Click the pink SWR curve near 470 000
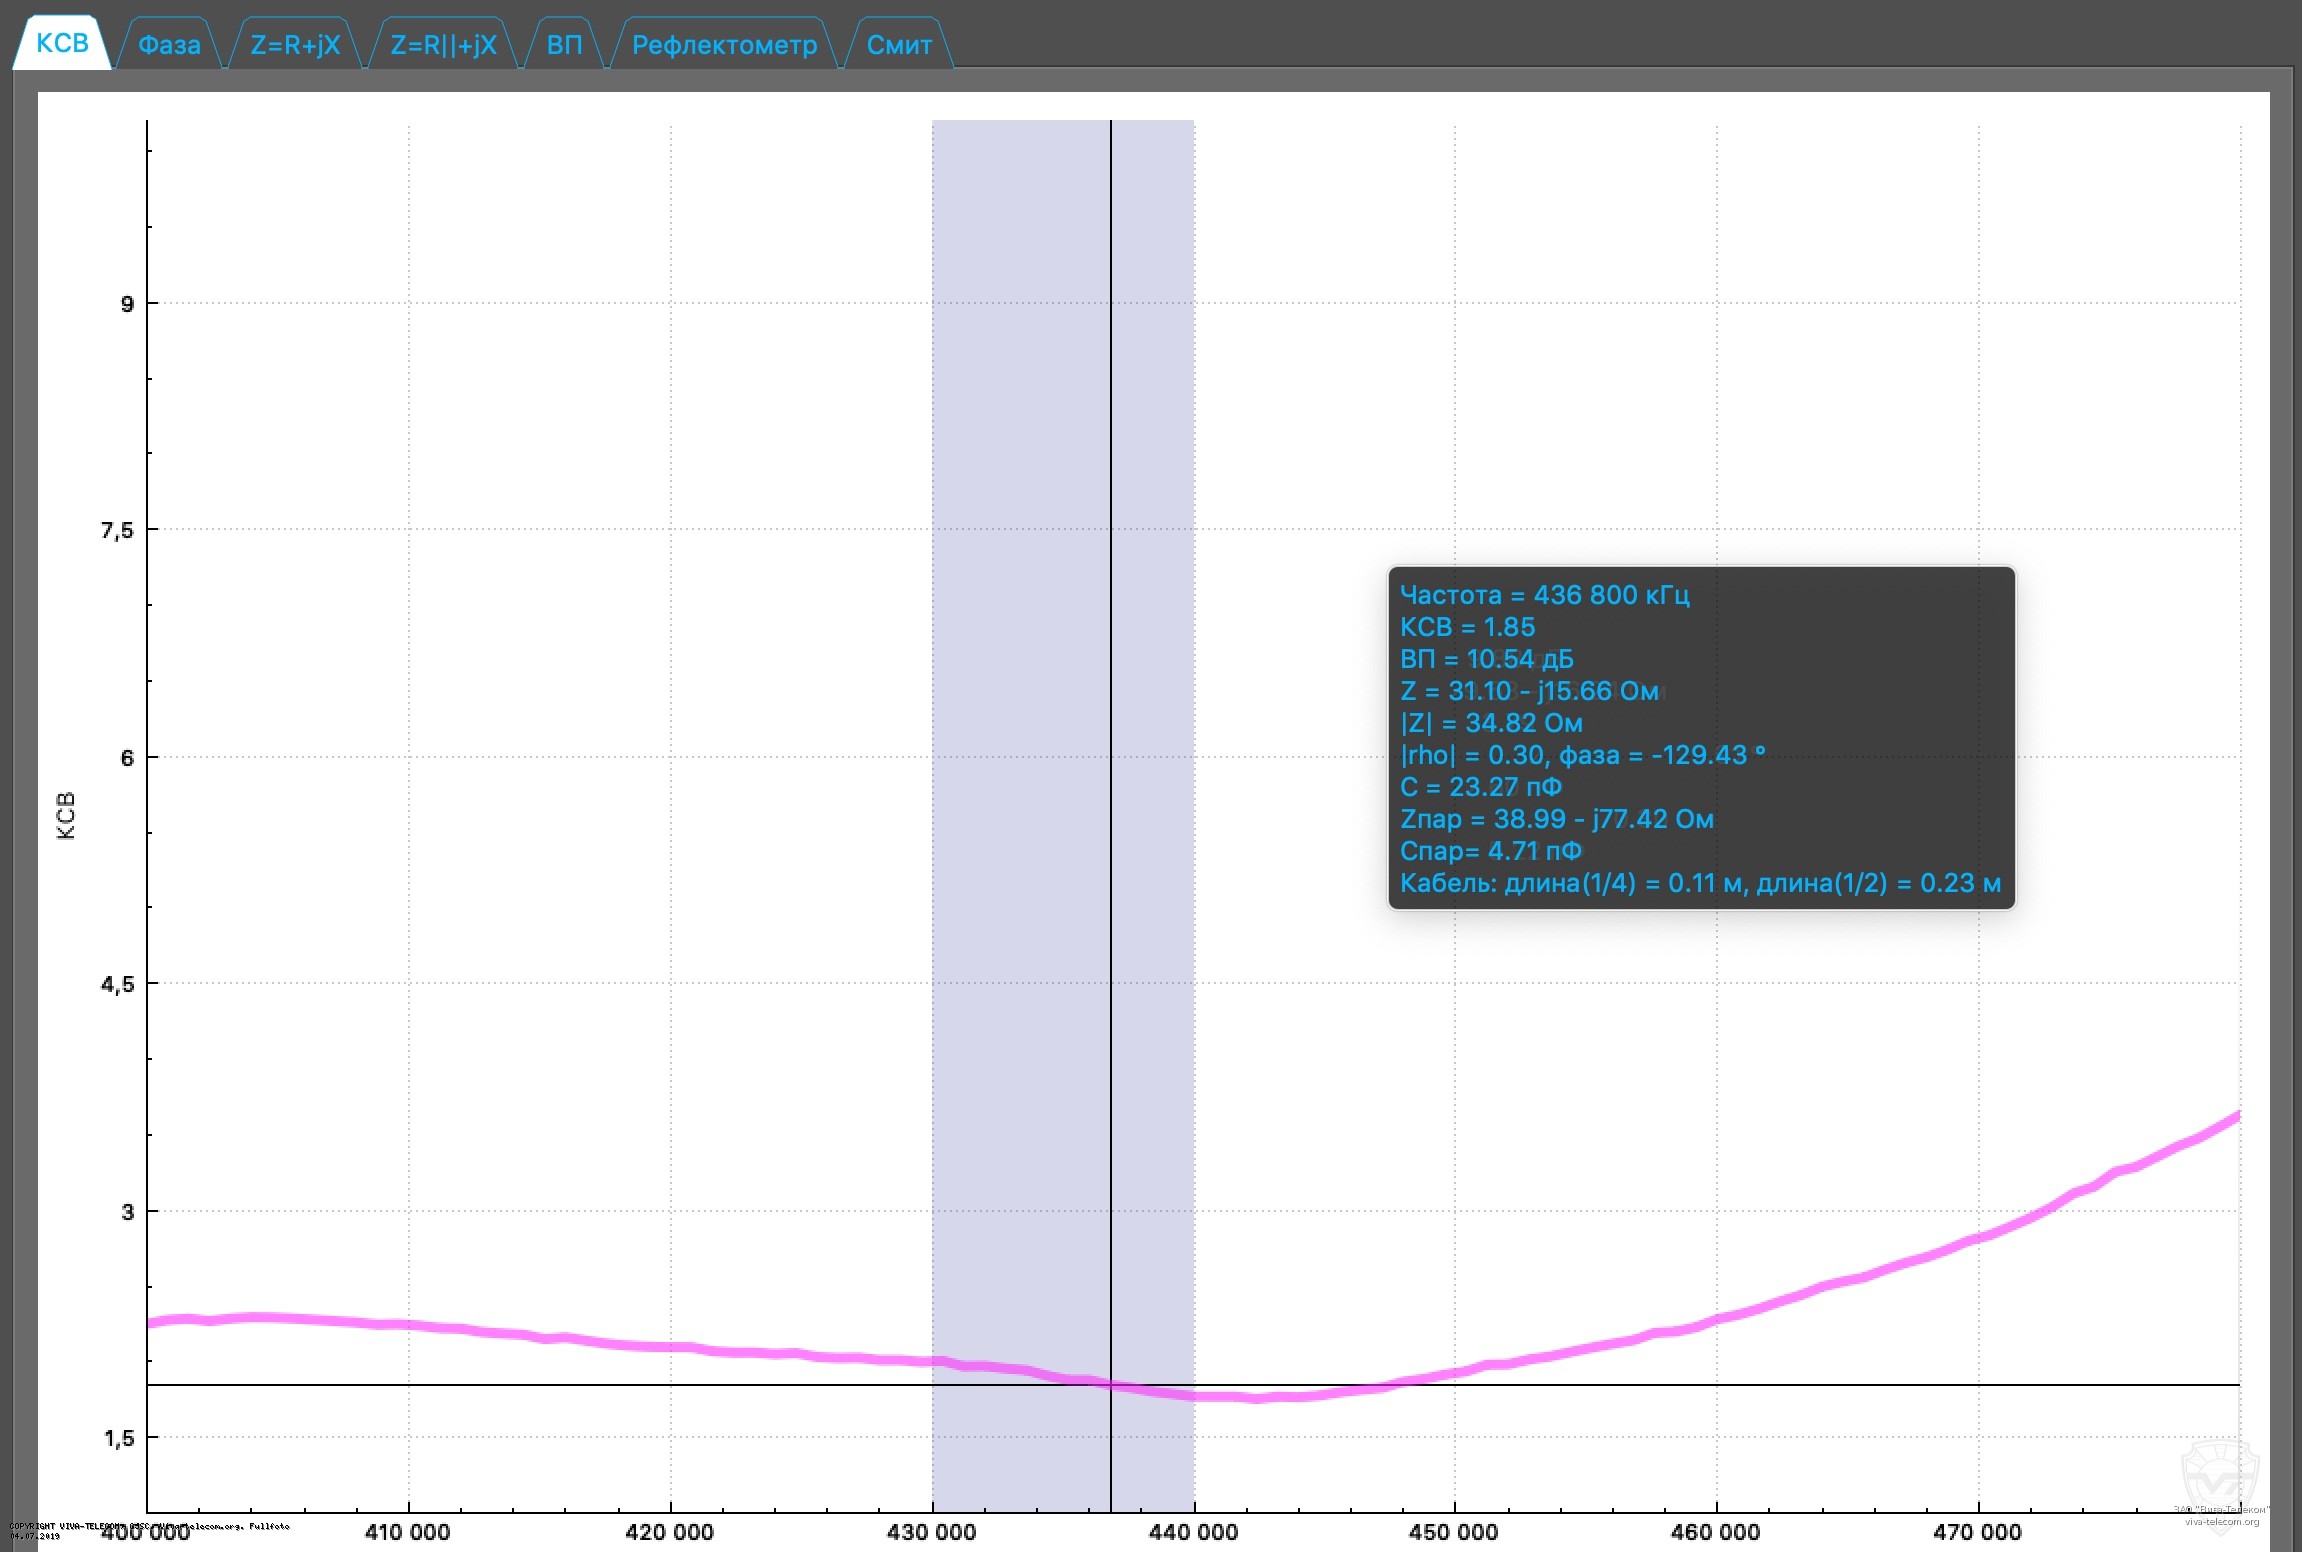 [x=1978, y=1238]
